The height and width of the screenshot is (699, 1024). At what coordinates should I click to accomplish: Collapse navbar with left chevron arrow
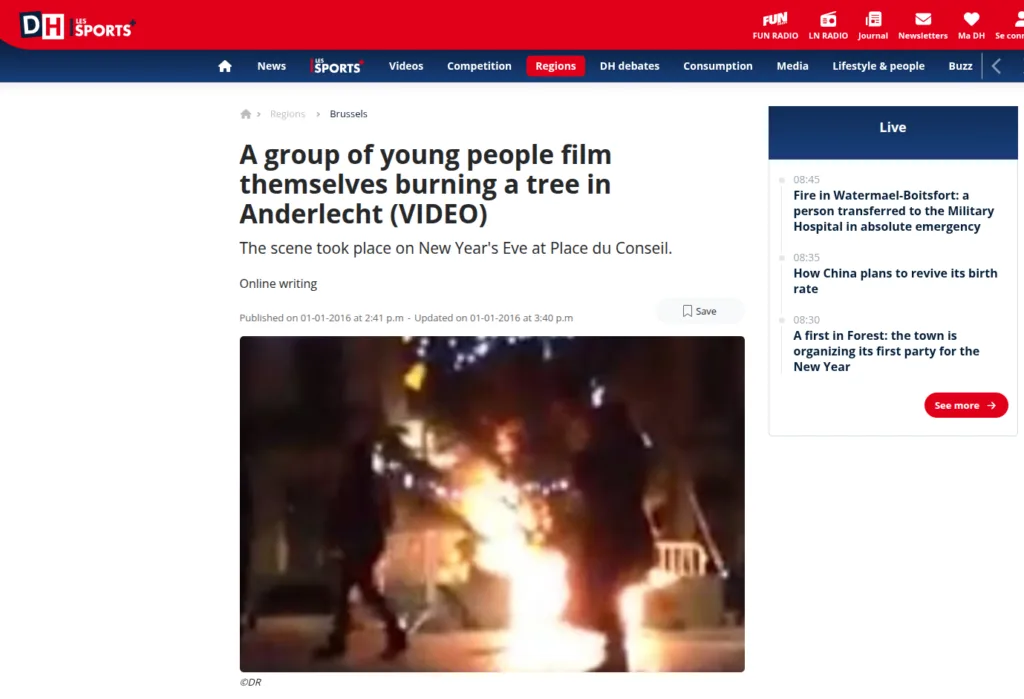996,66
